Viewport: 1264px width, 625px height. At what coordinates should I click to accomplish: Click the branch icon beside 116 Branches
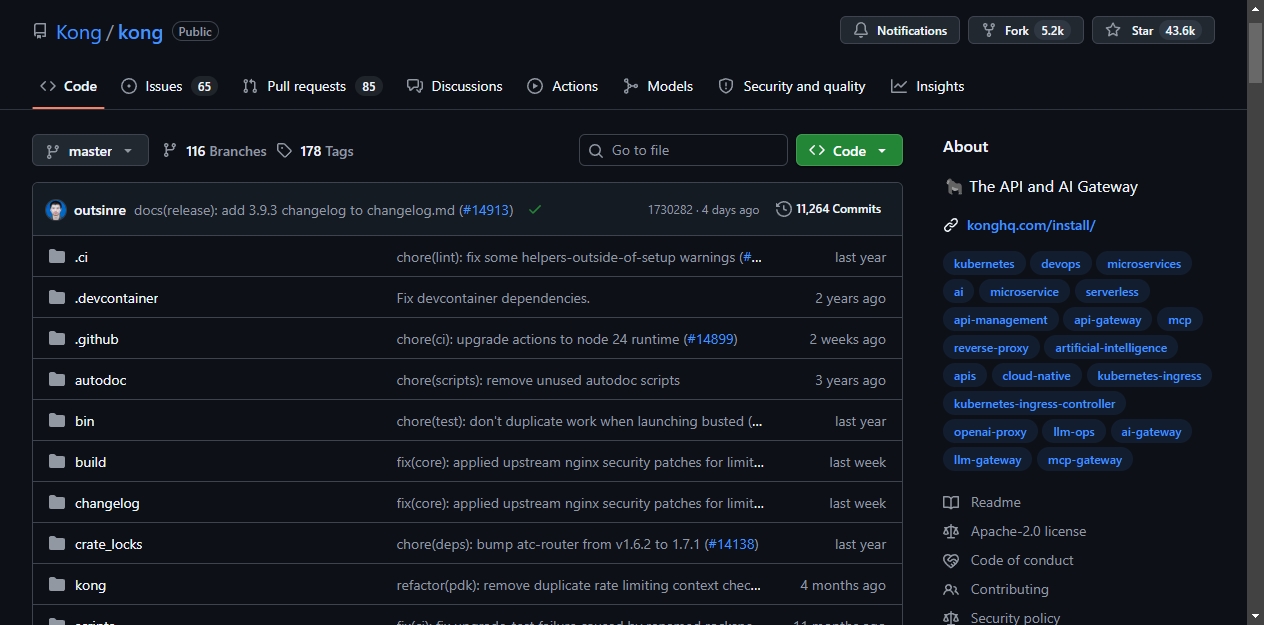pyautogui.click(x=170, y=151)
